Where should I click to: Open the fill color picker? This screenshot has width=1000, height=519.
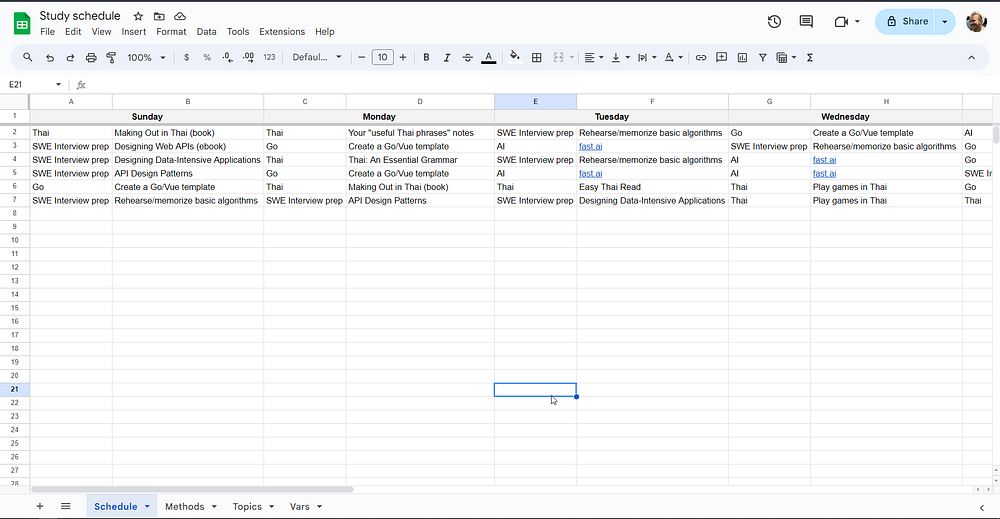tap(515, 57)
